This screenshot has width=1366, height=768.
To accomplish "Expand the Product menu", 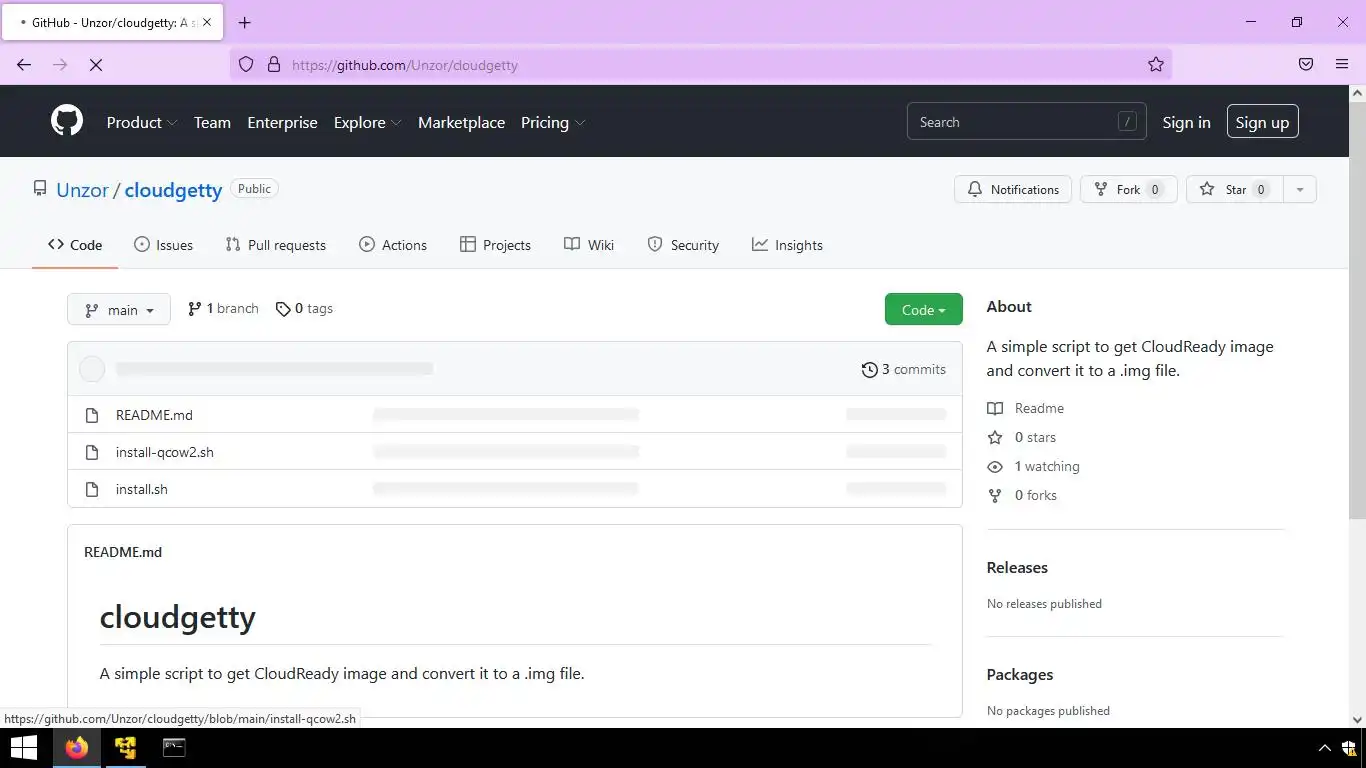I will point(142,122).
